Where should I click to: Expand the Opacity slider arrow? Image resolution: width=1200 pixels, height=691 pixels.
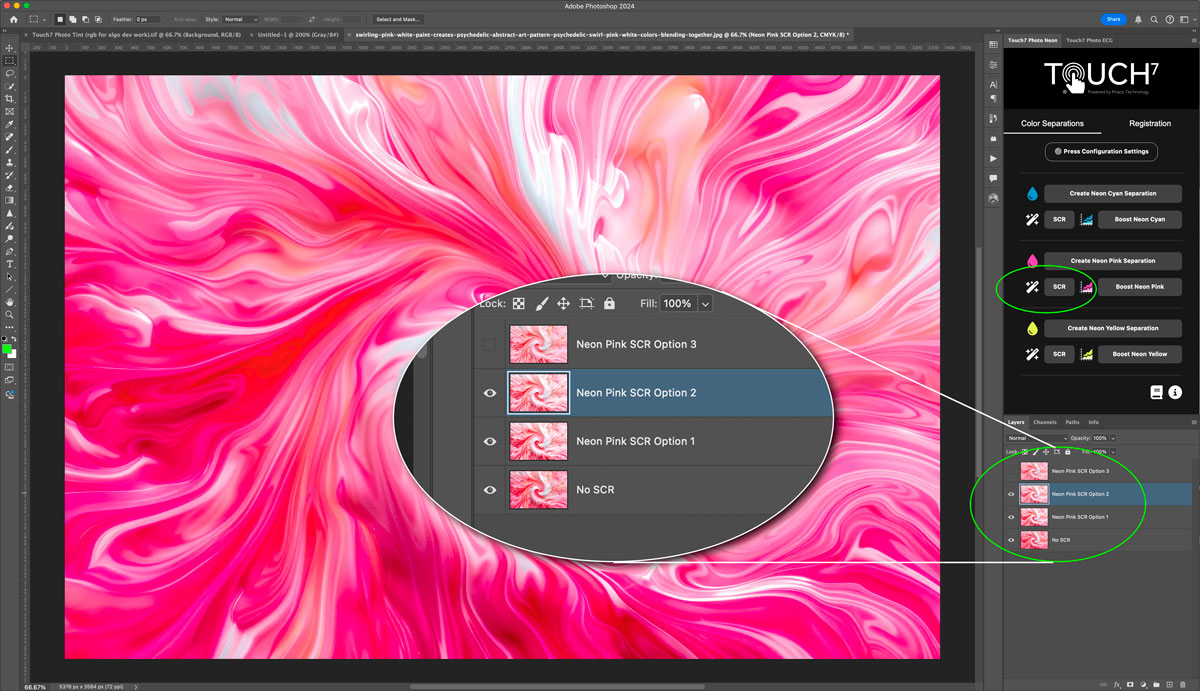coord(1113,438)
